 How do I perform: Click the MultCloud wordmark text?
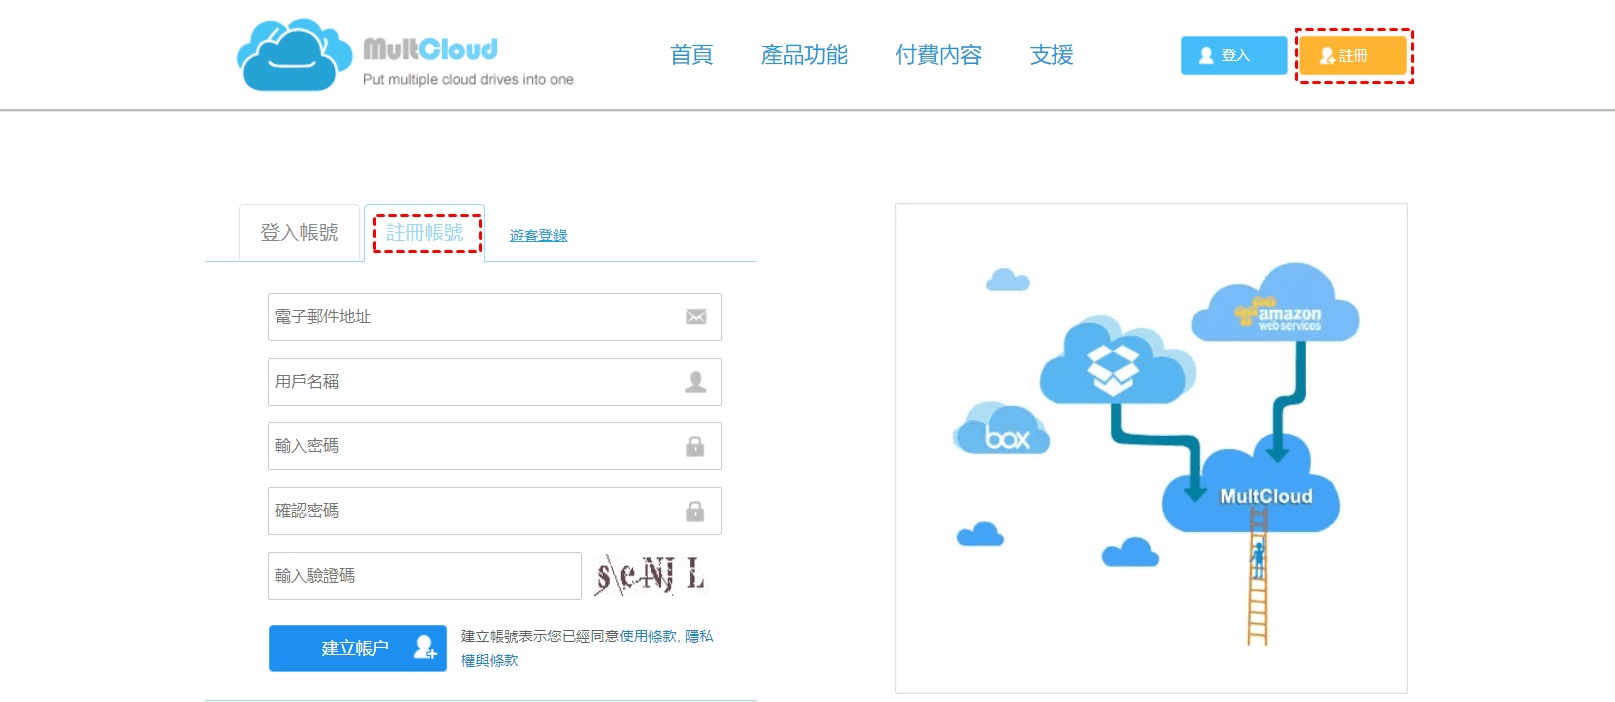pyautogui.click(x=430, y=49)
